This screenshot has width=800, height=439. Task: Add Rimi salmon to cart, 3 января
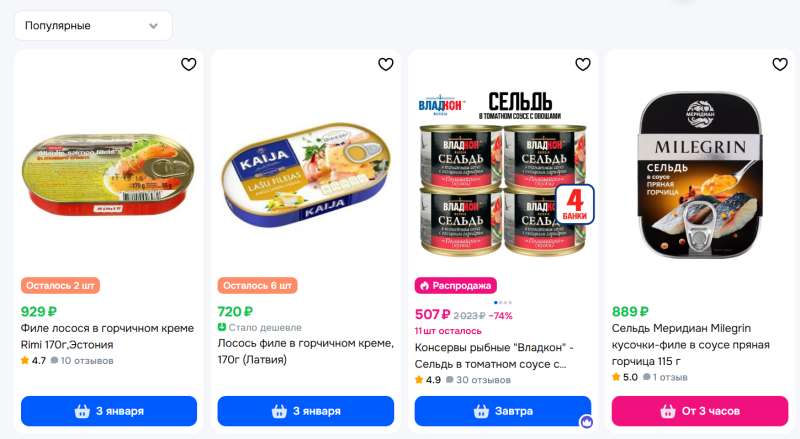[109, 411]
